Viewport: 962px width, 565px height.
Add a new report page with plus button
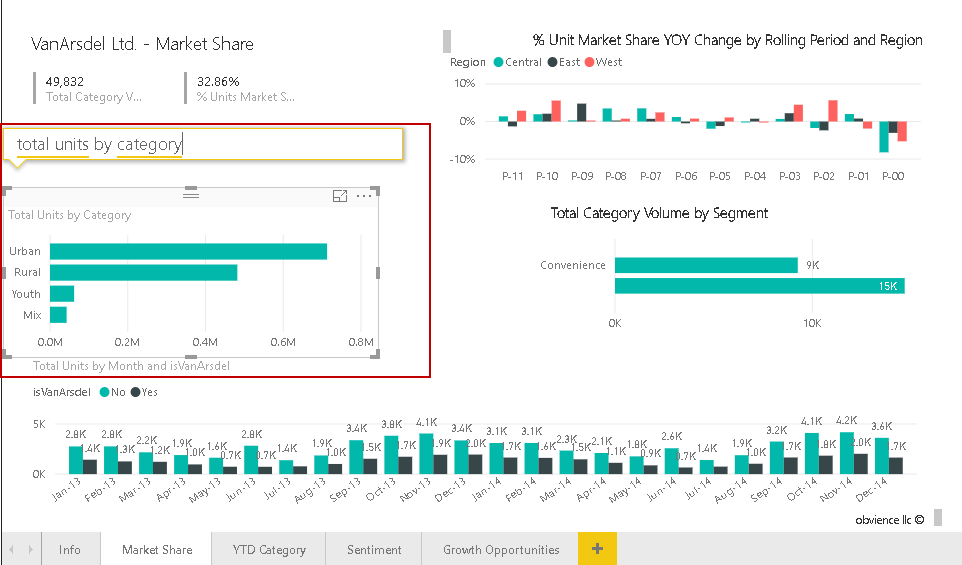pyautogui.click(x=597, y=549)
